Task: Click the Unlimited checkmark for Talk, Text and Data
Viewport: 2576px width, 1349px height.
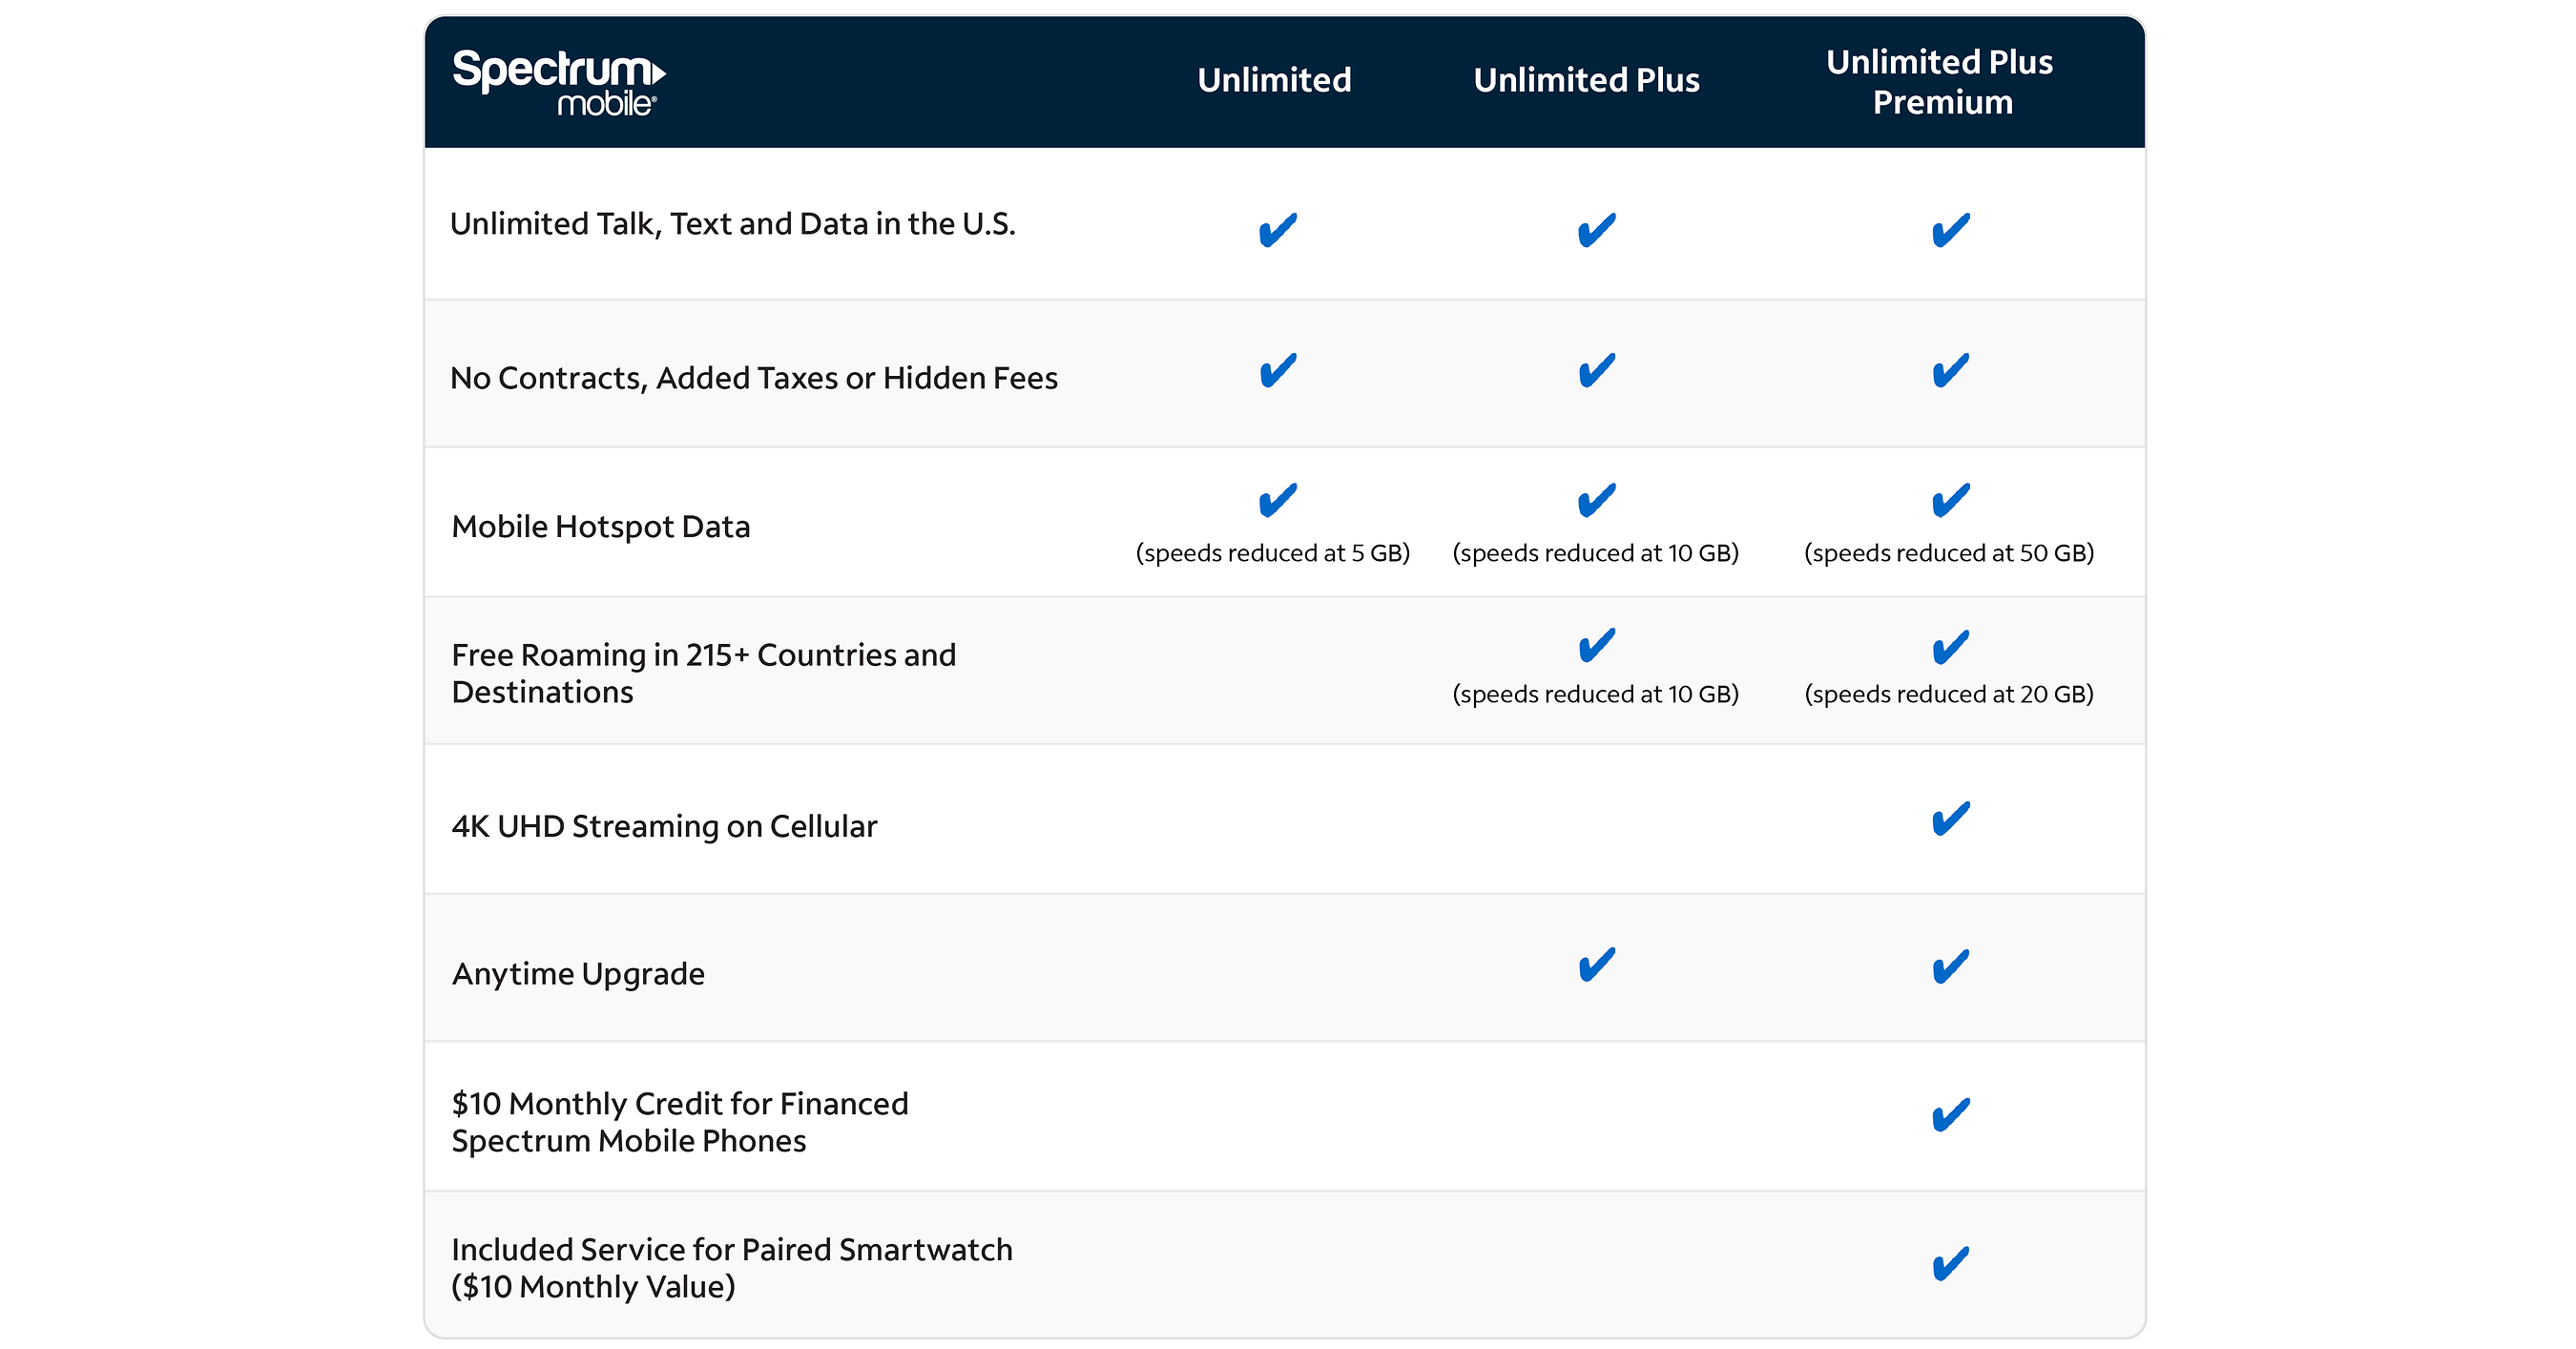Action: click(1277, 230)
